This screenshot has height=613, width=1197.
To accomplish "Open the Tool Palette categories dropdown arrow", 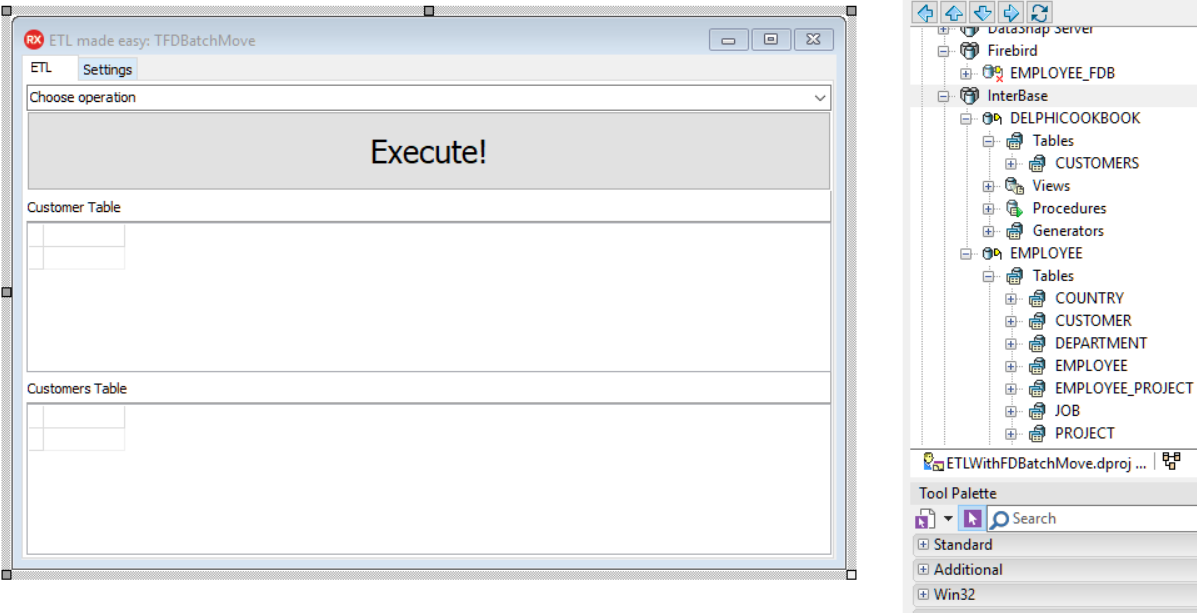I will (x=948, y=519).
